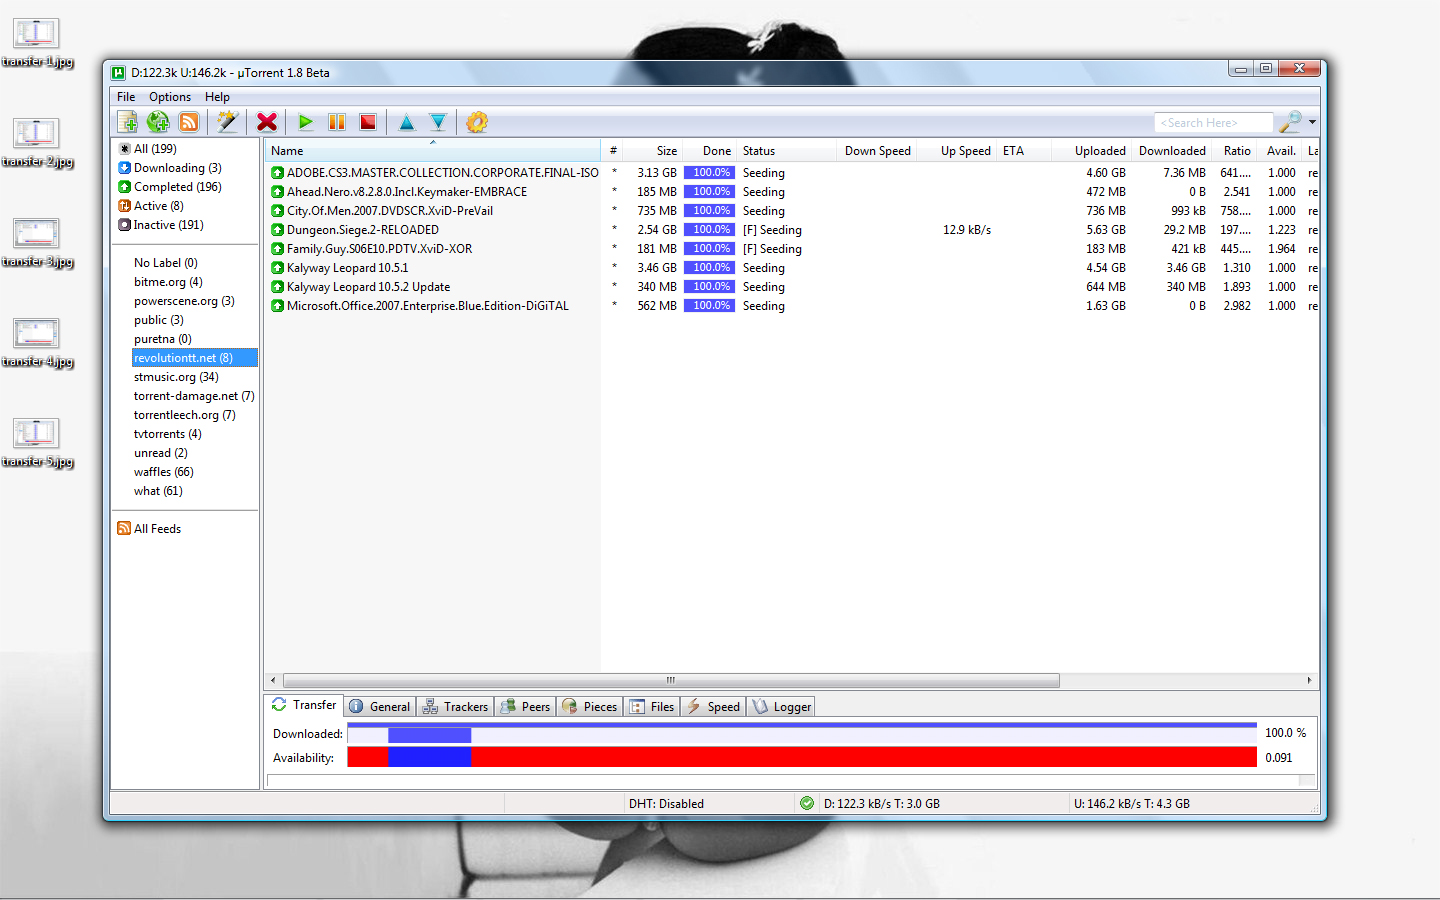Image resolution: width=1440 pixels, height=900 pixels.
Task: Open the Options menu
Action: point(170,97)
